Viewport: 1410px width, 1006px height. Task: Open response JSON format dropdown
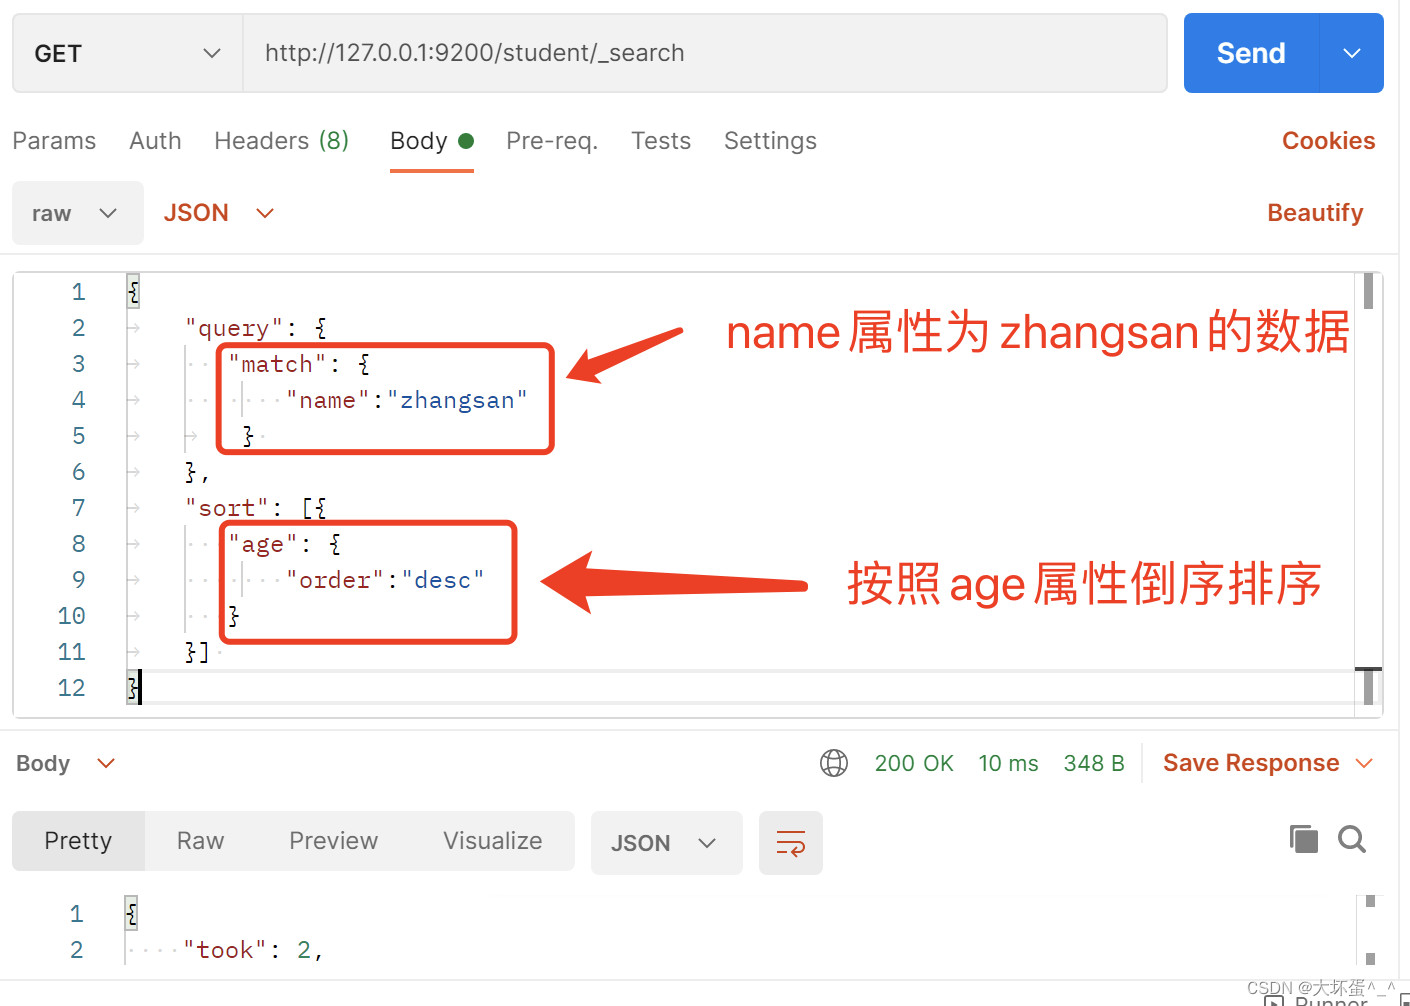click(667, 843)
